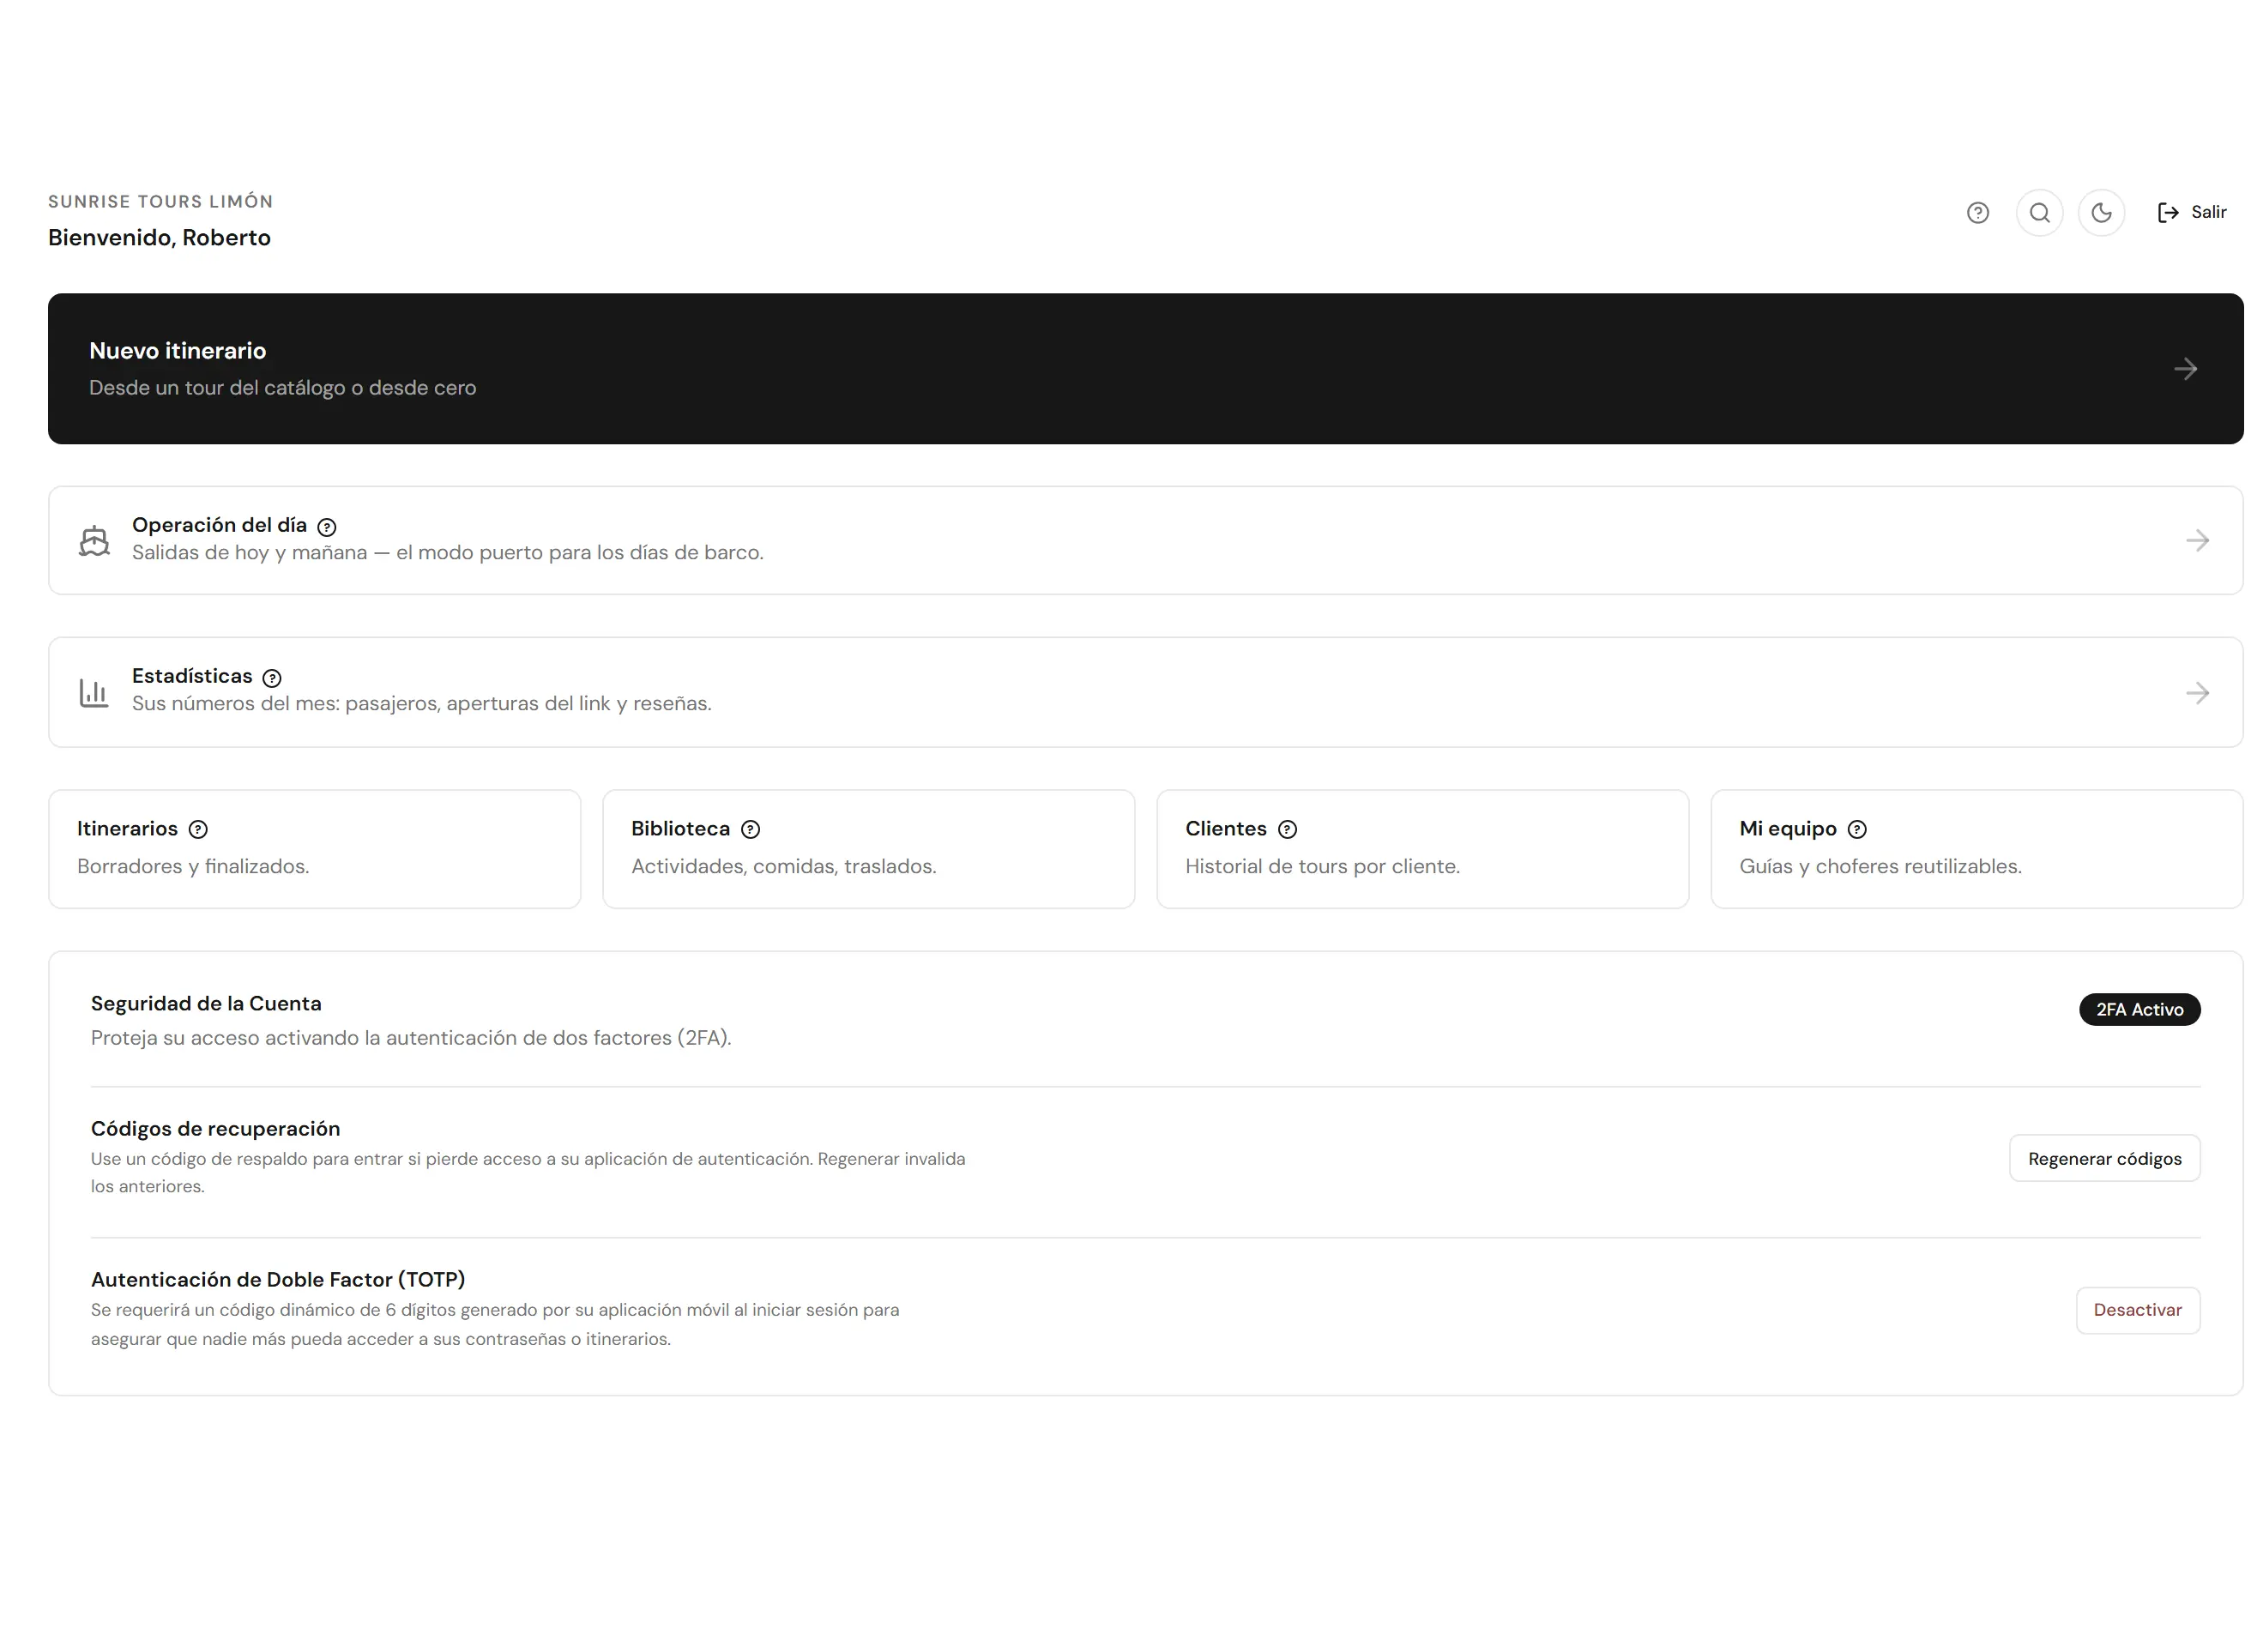Click the logout arrow icon beside Salir
This screenshot has width=2263, height=1652.
tap(2167, 213)
